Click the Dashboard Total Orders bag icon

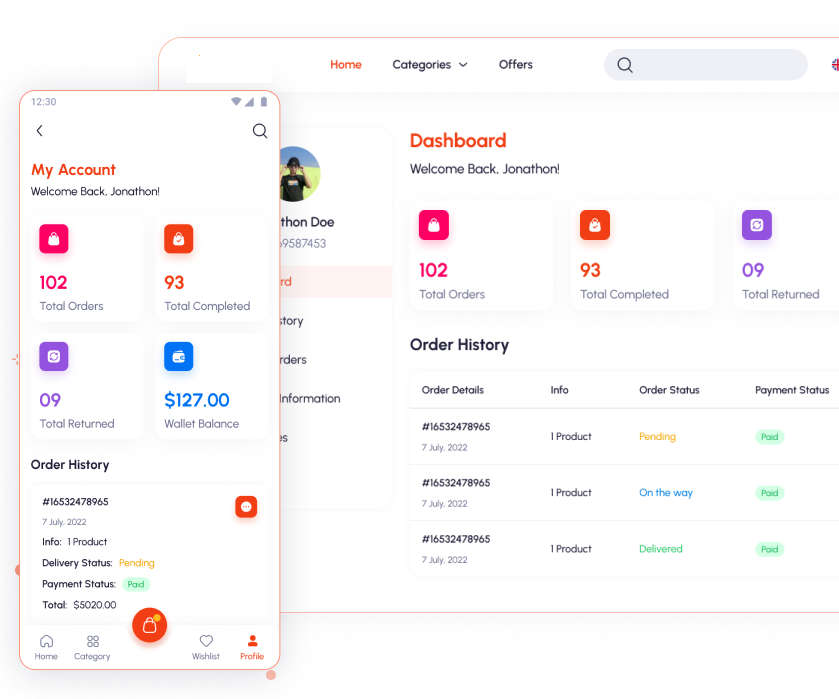click(433, 225)
